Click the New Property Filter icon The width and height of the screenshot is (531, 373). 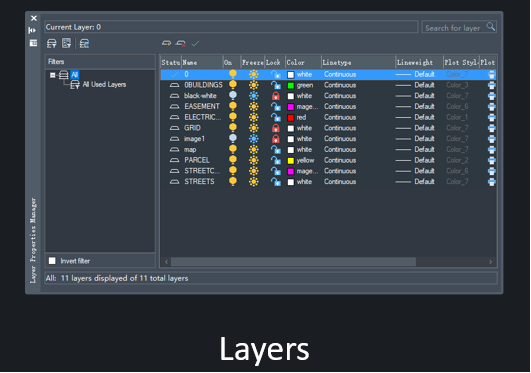tap(51, 43)
